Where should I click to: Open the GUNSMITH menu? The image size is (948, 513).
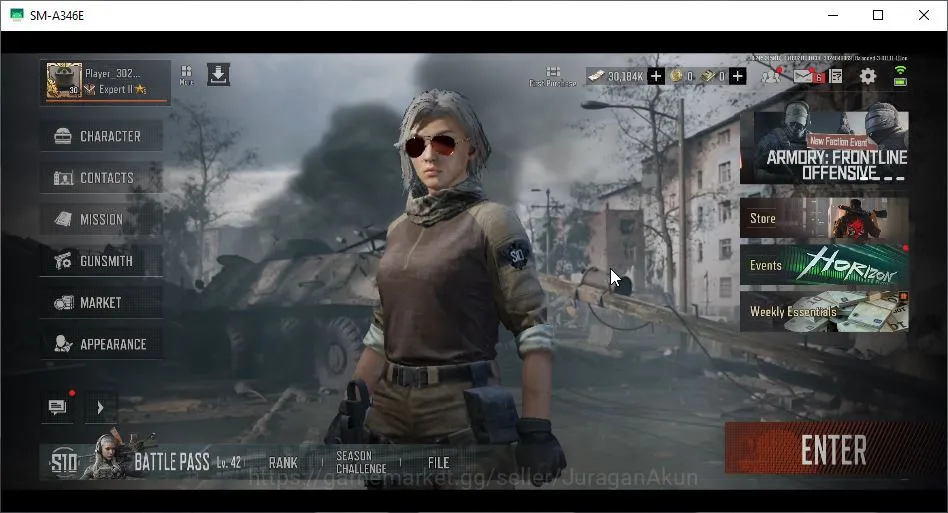click(101, 261)
